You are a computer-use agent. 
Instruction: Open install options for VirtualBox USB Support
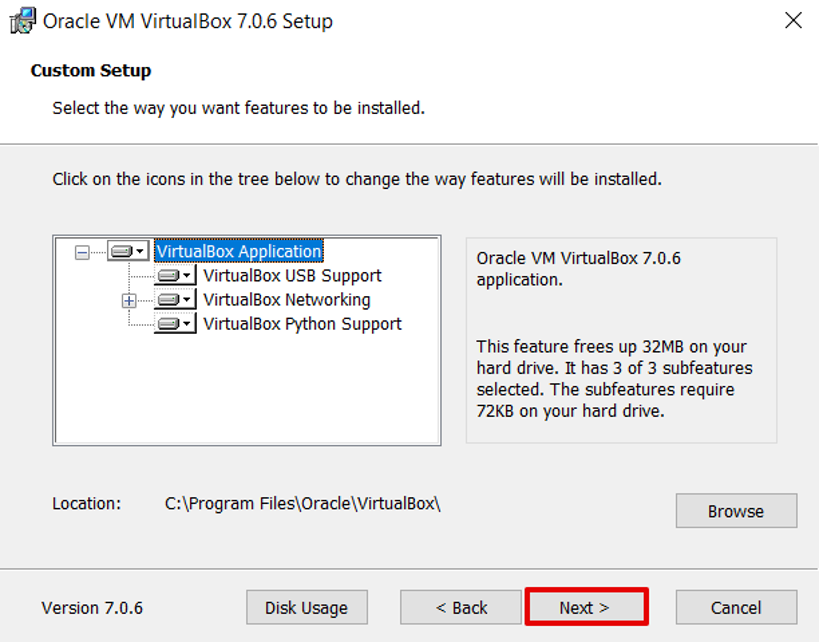[x=175, y=276]
